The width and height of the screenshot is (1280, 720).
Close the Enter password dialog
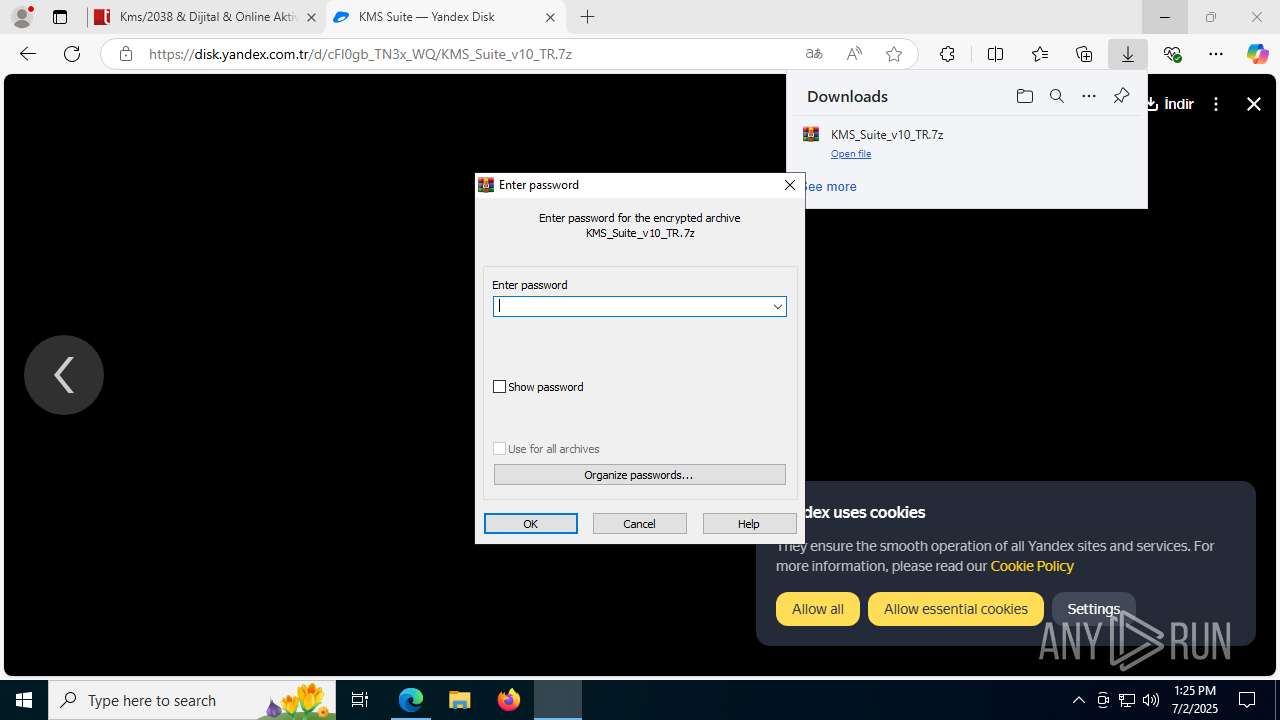pyautogui.click(x=790, y=185)
